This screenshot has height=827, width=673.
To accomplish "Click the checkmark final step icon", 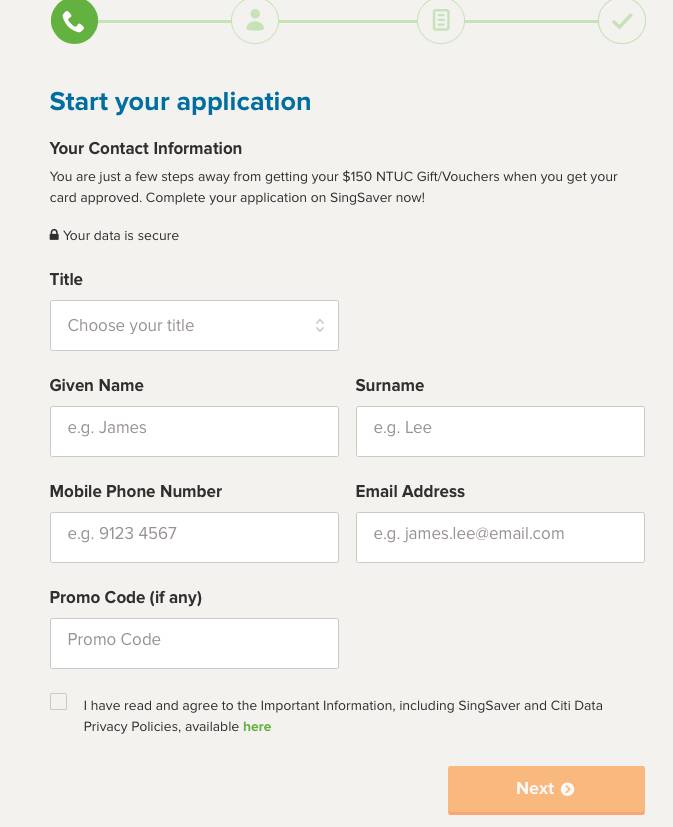I will (622, 20).
